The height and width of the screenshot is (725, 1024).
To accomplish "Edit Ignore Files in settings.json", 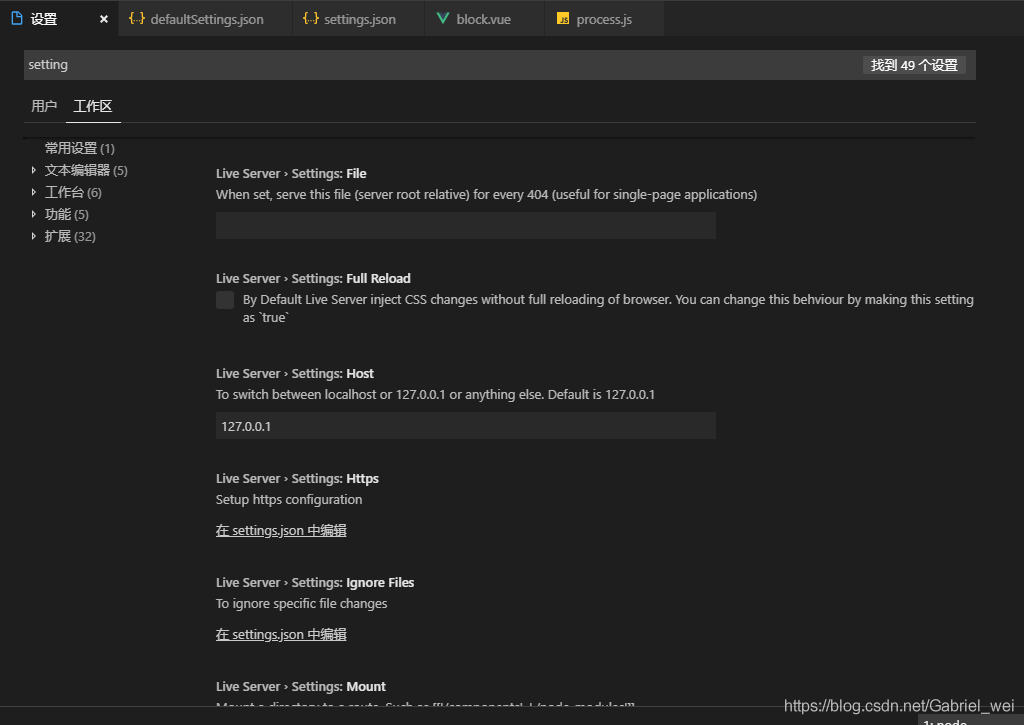I will point(280,634).
